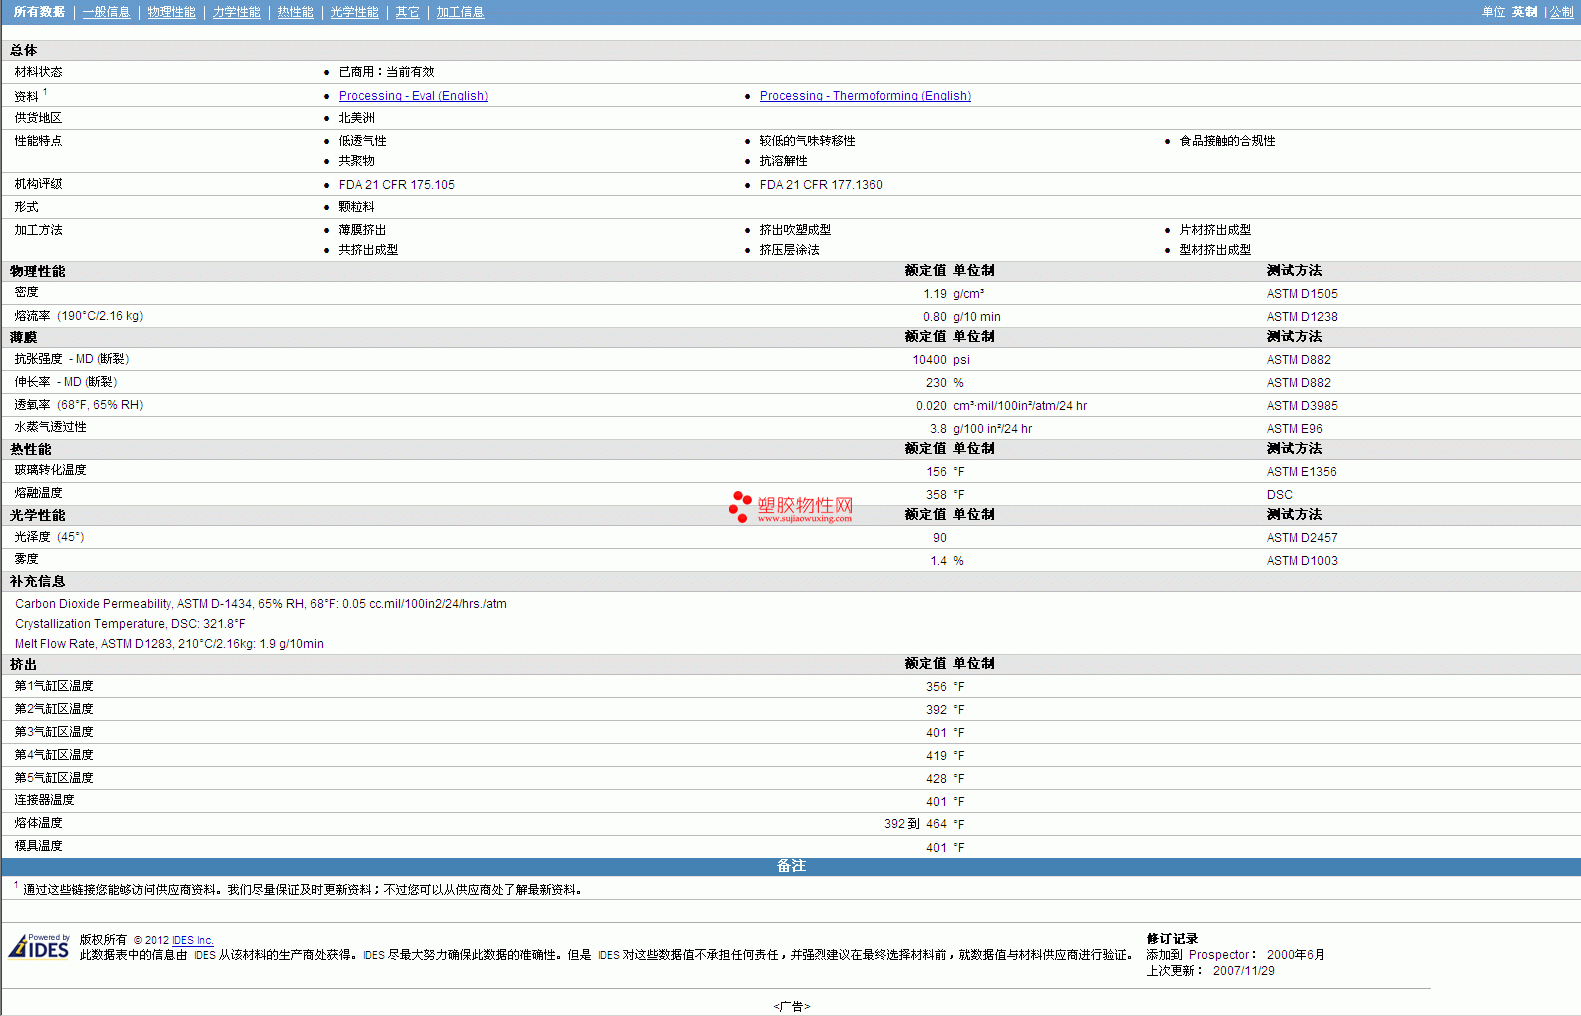Open the Processing - Eval (English) document
This screenshot has width=1581, height=1016.
point(413,96)
